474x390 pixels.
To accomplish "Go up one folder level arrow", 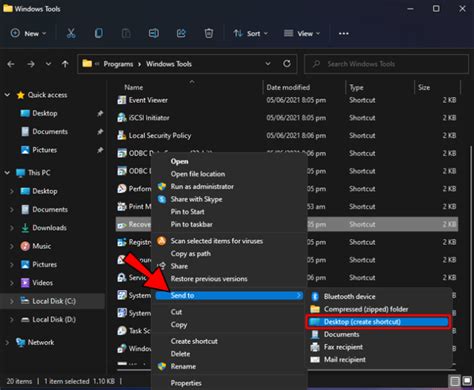I will tap(65, 64).
